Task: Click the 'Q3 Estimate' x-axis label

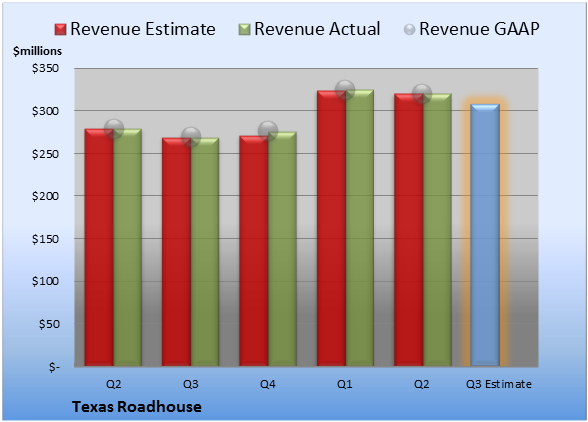Action: [x=499, y=384]
